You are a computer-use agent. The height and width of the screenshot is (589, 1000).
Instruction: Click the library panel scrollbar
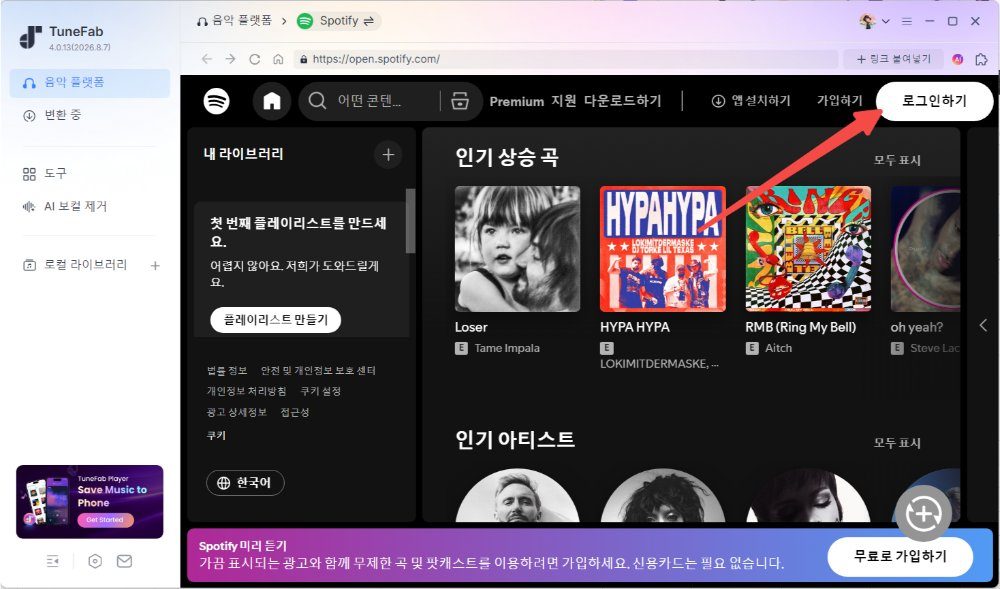[x=410, y=221]
